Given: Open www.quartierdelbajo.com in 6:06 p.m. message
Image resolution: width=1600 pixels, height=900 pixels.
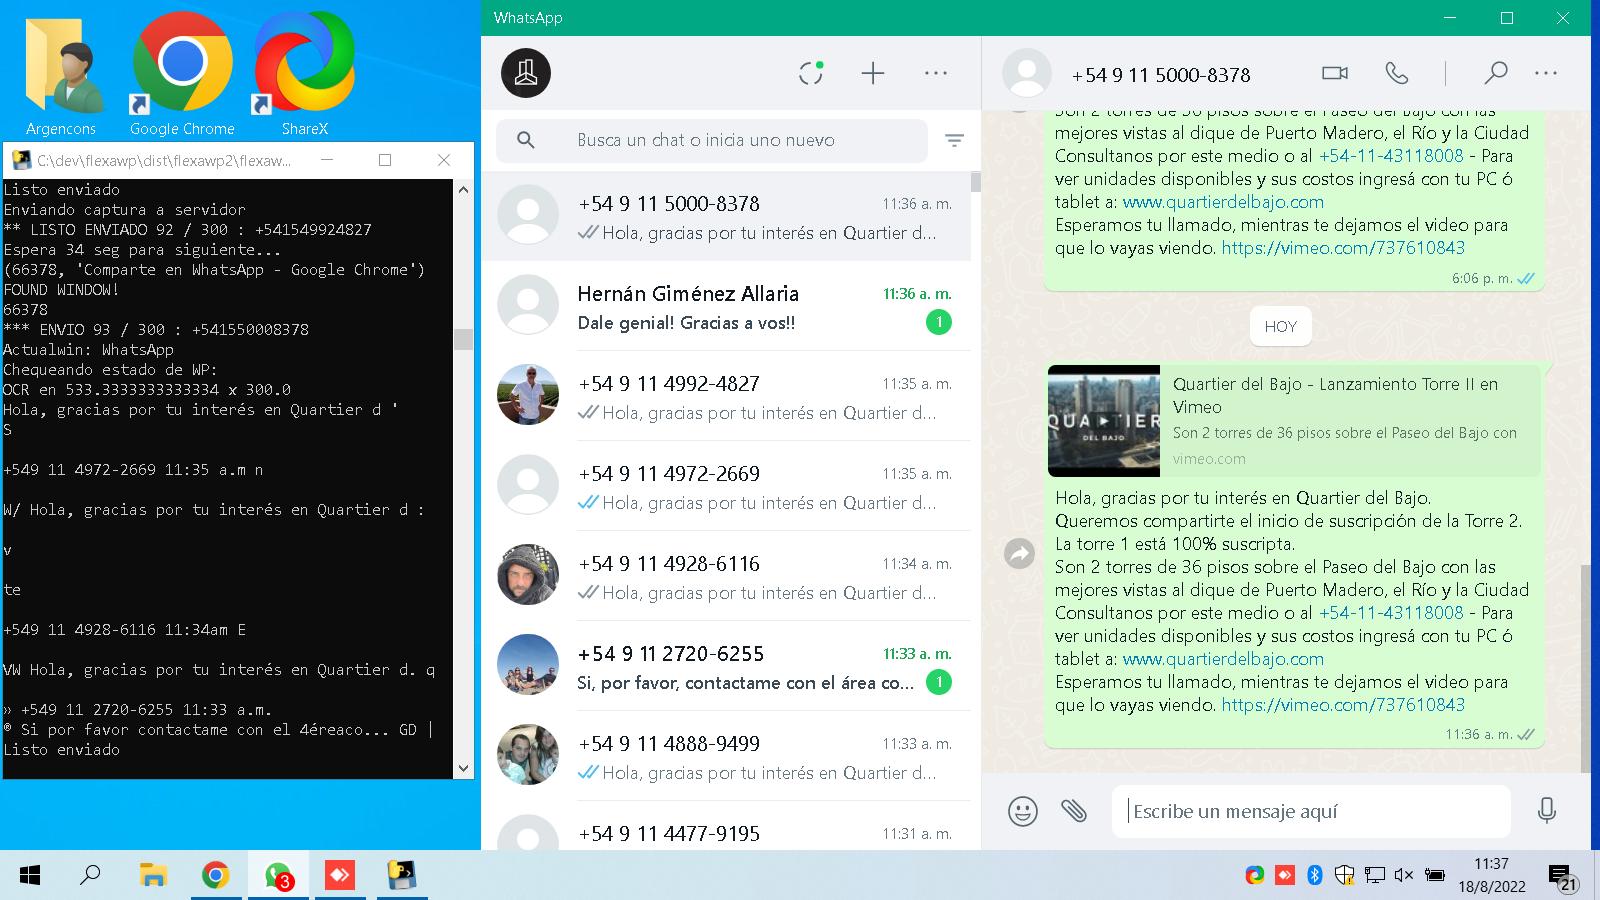Looking at the screenshot, I should click(x=1223, y=202).
